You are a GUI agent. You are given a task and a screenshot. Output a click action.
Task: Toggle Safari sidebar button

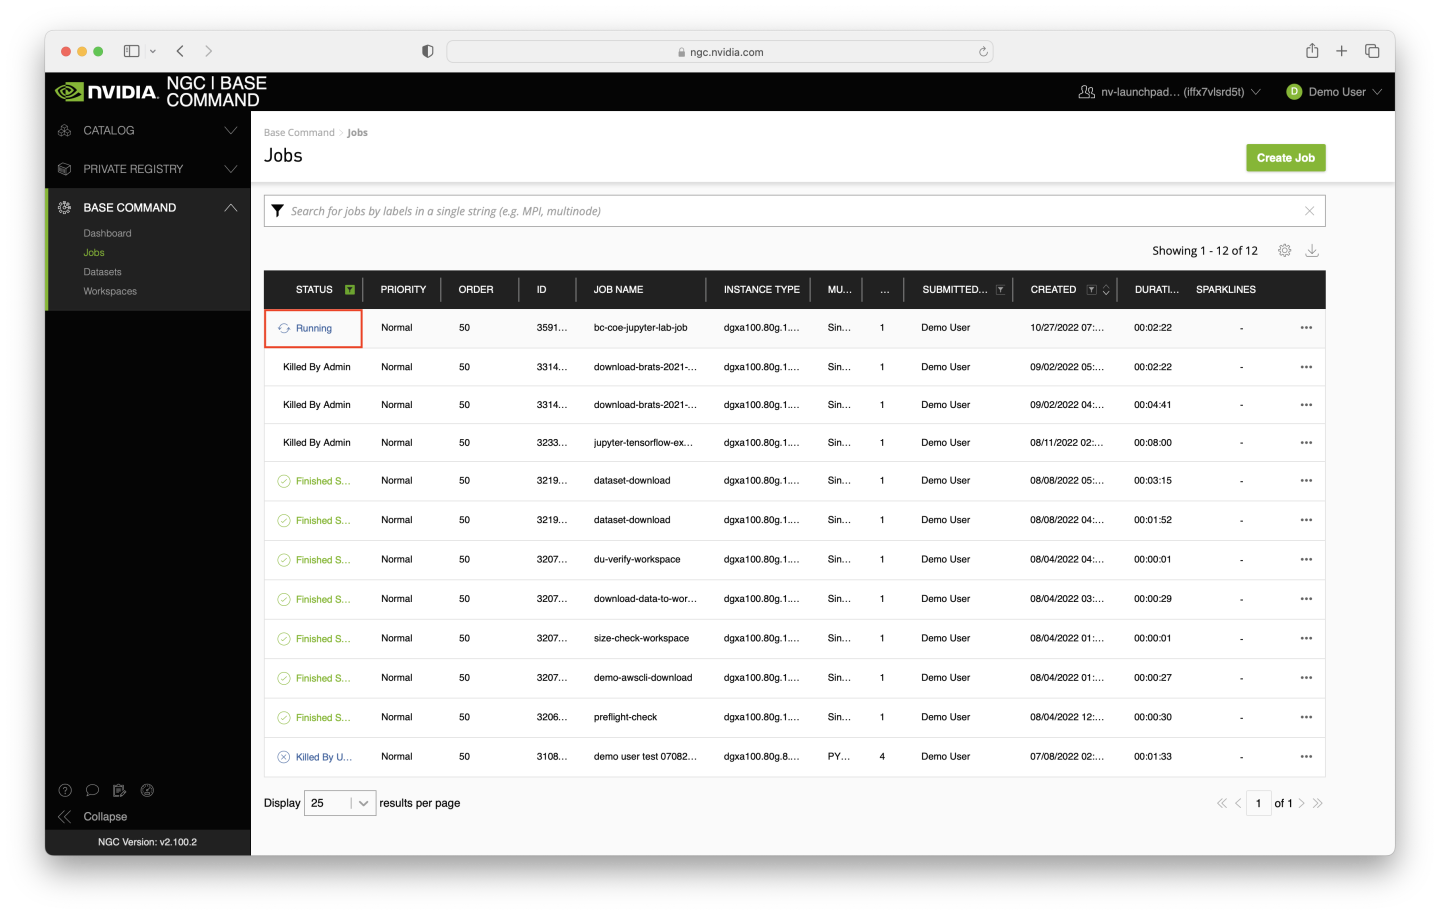click(x=131, y=51)
